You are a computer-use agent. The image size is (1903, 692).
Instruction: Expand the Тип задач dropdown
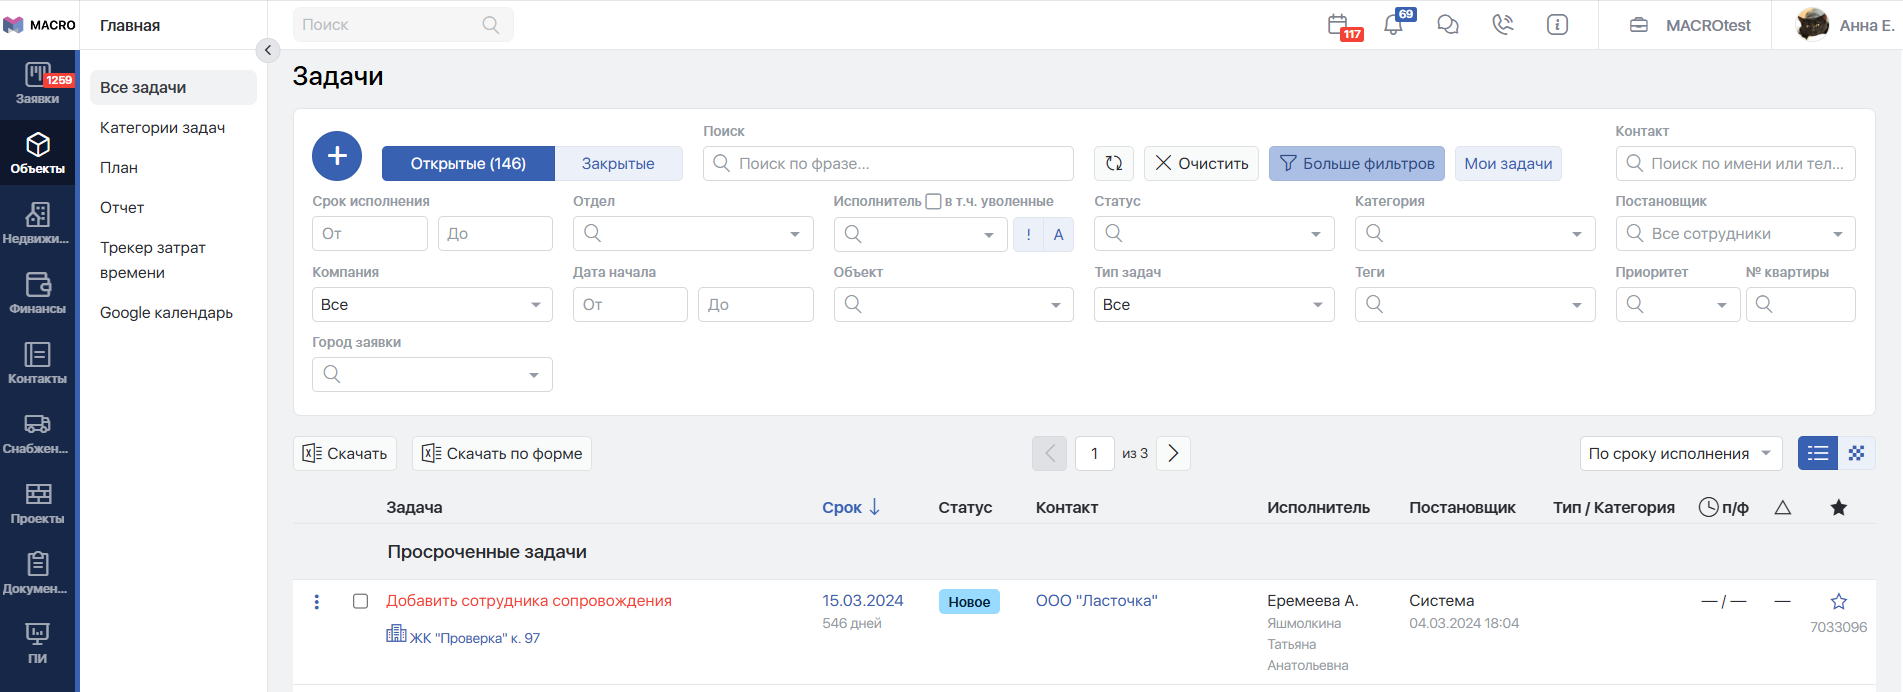click(x=1213, y=305)
